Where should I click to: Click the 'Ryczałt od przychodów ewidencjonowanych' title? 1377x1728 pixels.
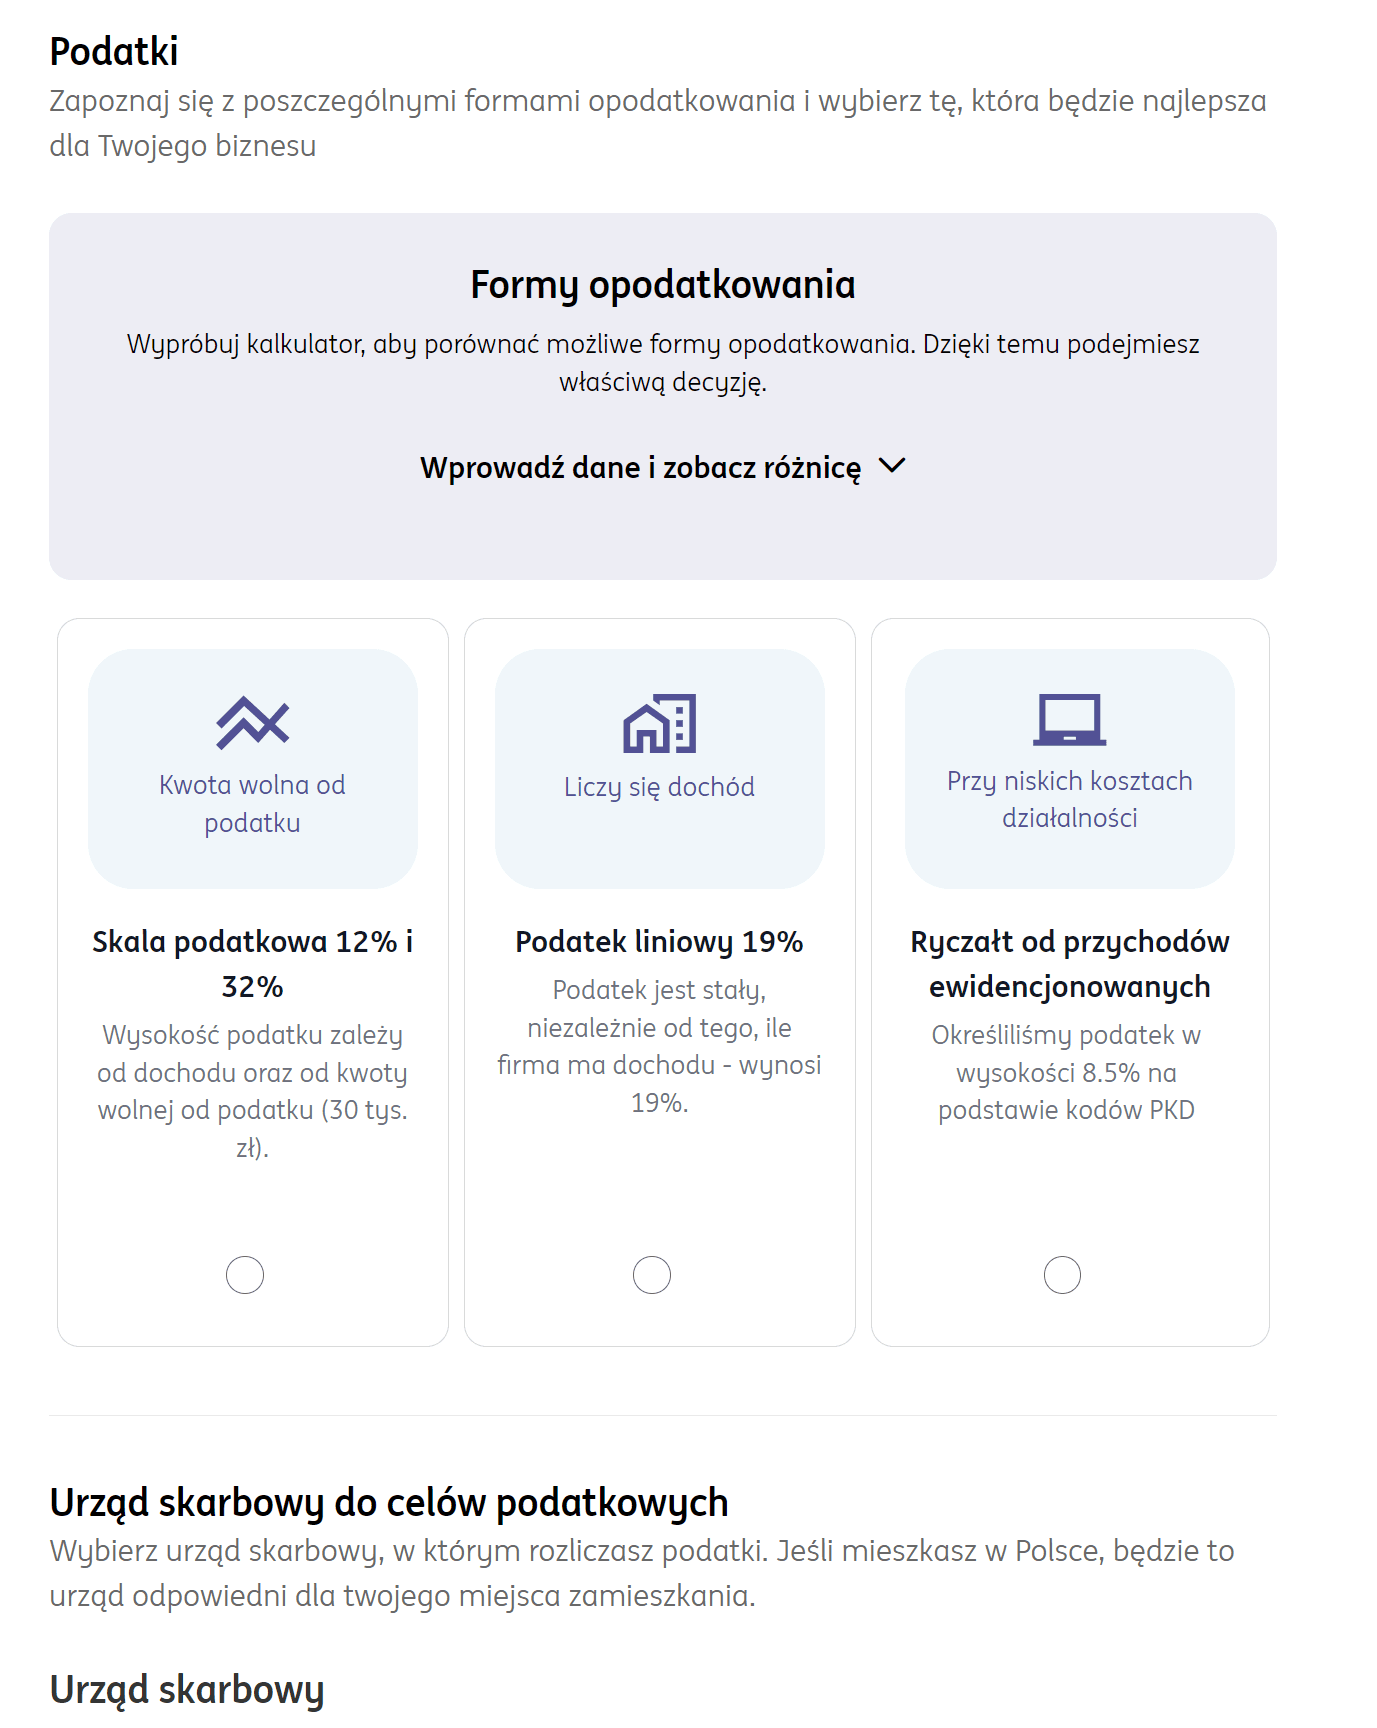tap(1070, 964)
